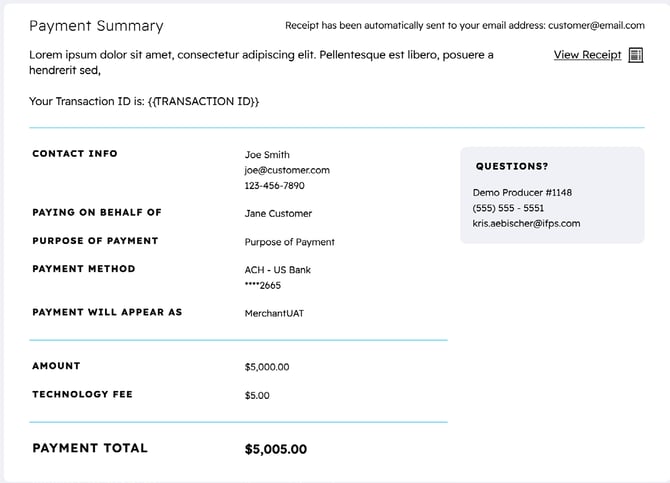This screenshot has height=483, width=670.
Task: Click Demo Producer #1148 in Questions panel
Action: pyautogui.click(x=522, y=192)
